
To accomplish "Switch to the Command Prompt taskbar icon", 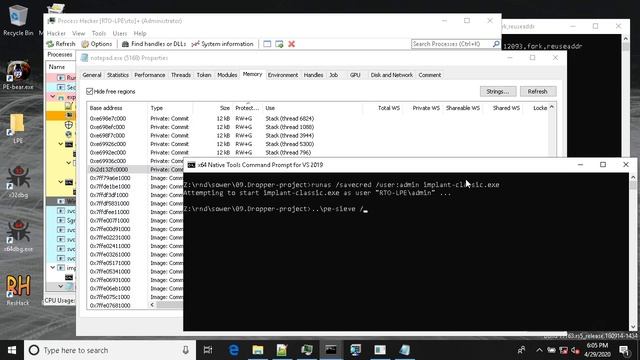I will [331, 350].
